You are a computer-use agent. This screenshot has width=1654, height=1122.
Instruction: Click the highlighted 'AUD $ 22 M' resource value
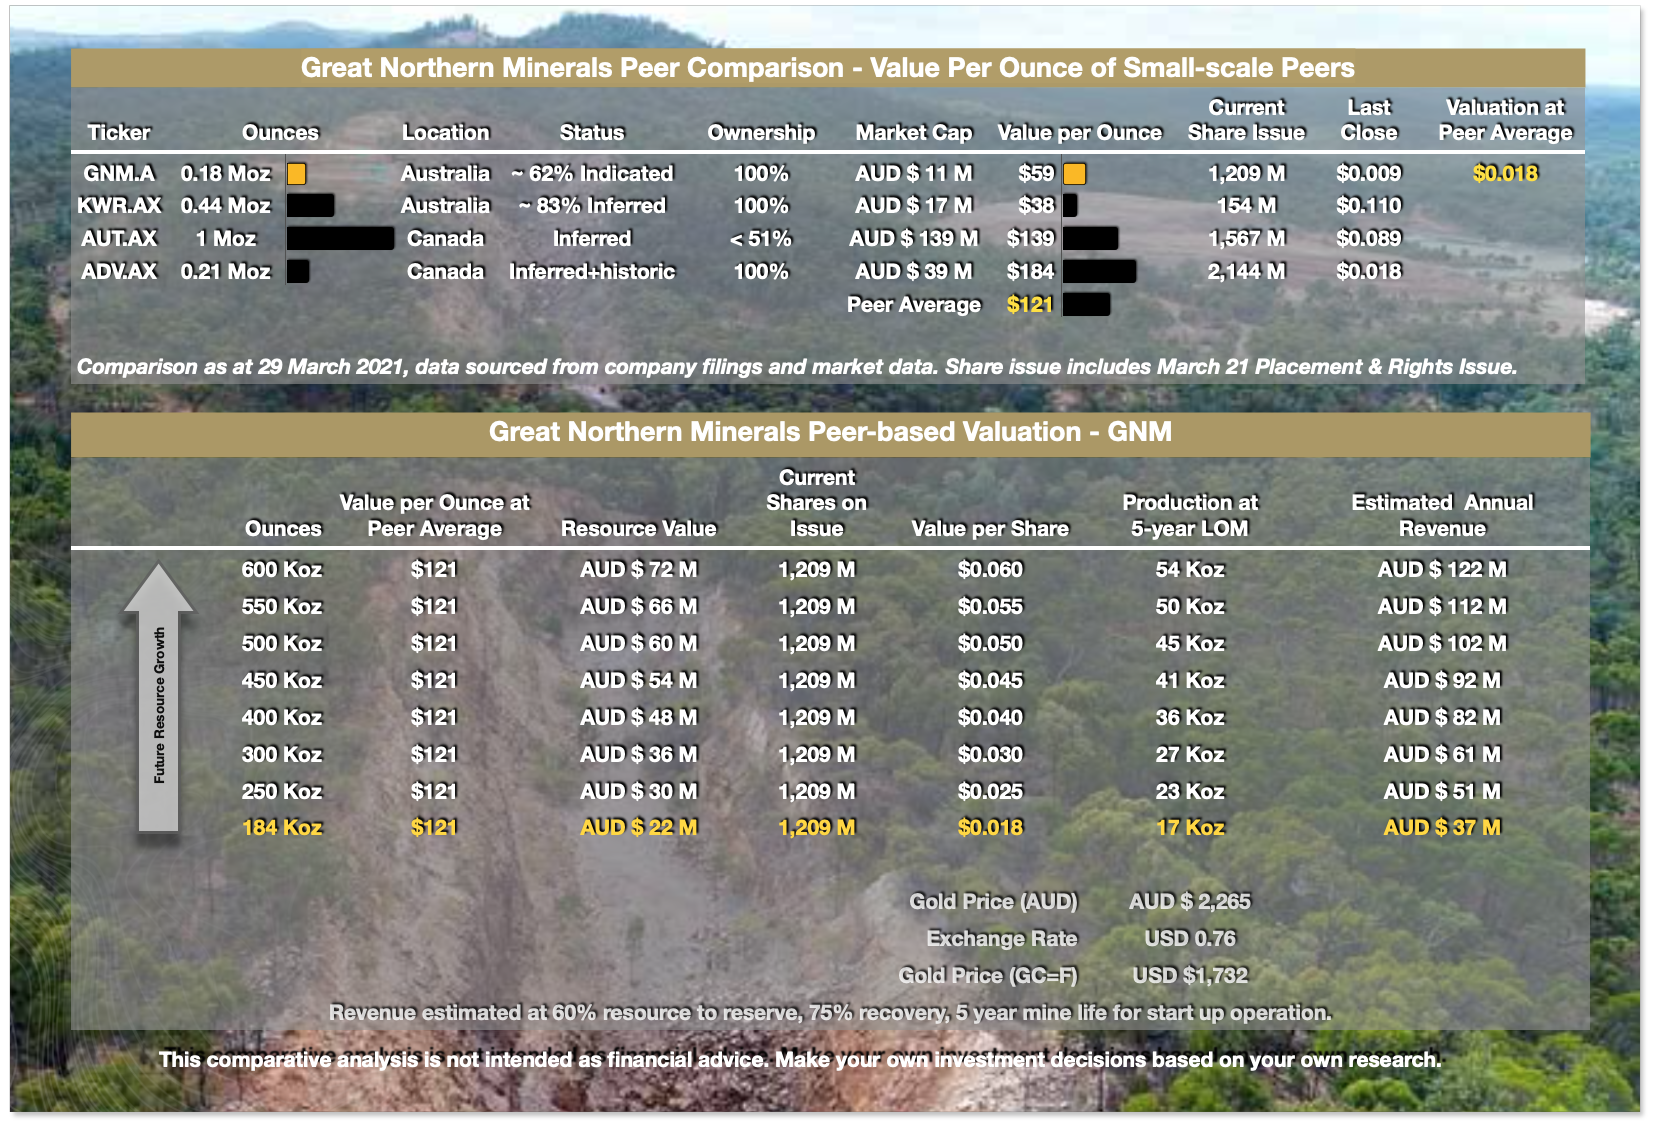point(638,827)
